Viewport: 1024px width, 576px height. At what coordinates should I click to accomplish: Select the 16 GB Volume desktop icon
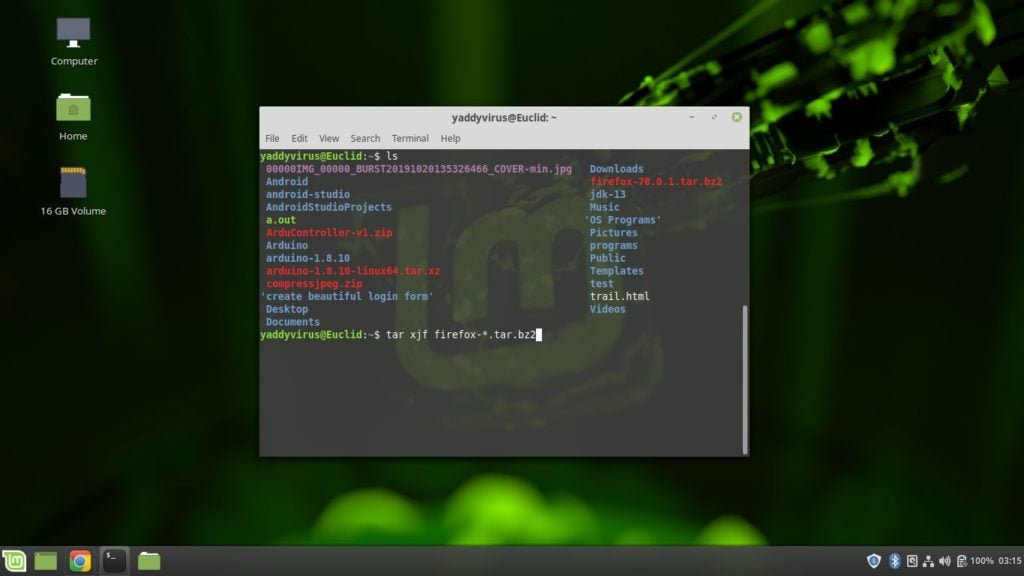(73, 191)
